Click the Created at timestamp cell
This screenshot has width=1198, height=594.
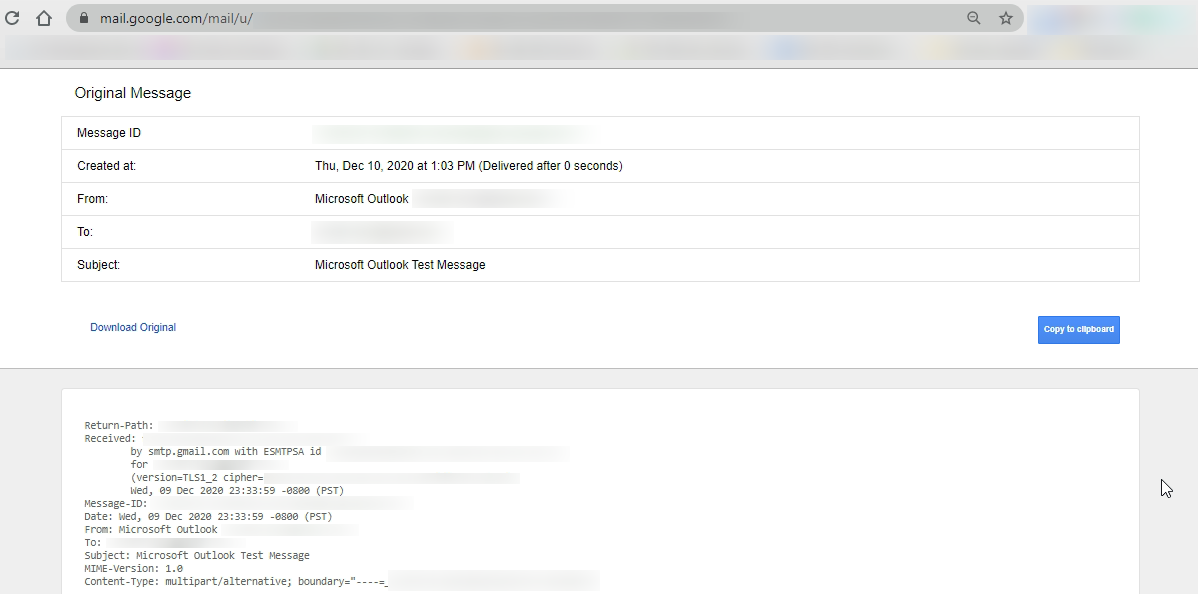coord(469,165)
